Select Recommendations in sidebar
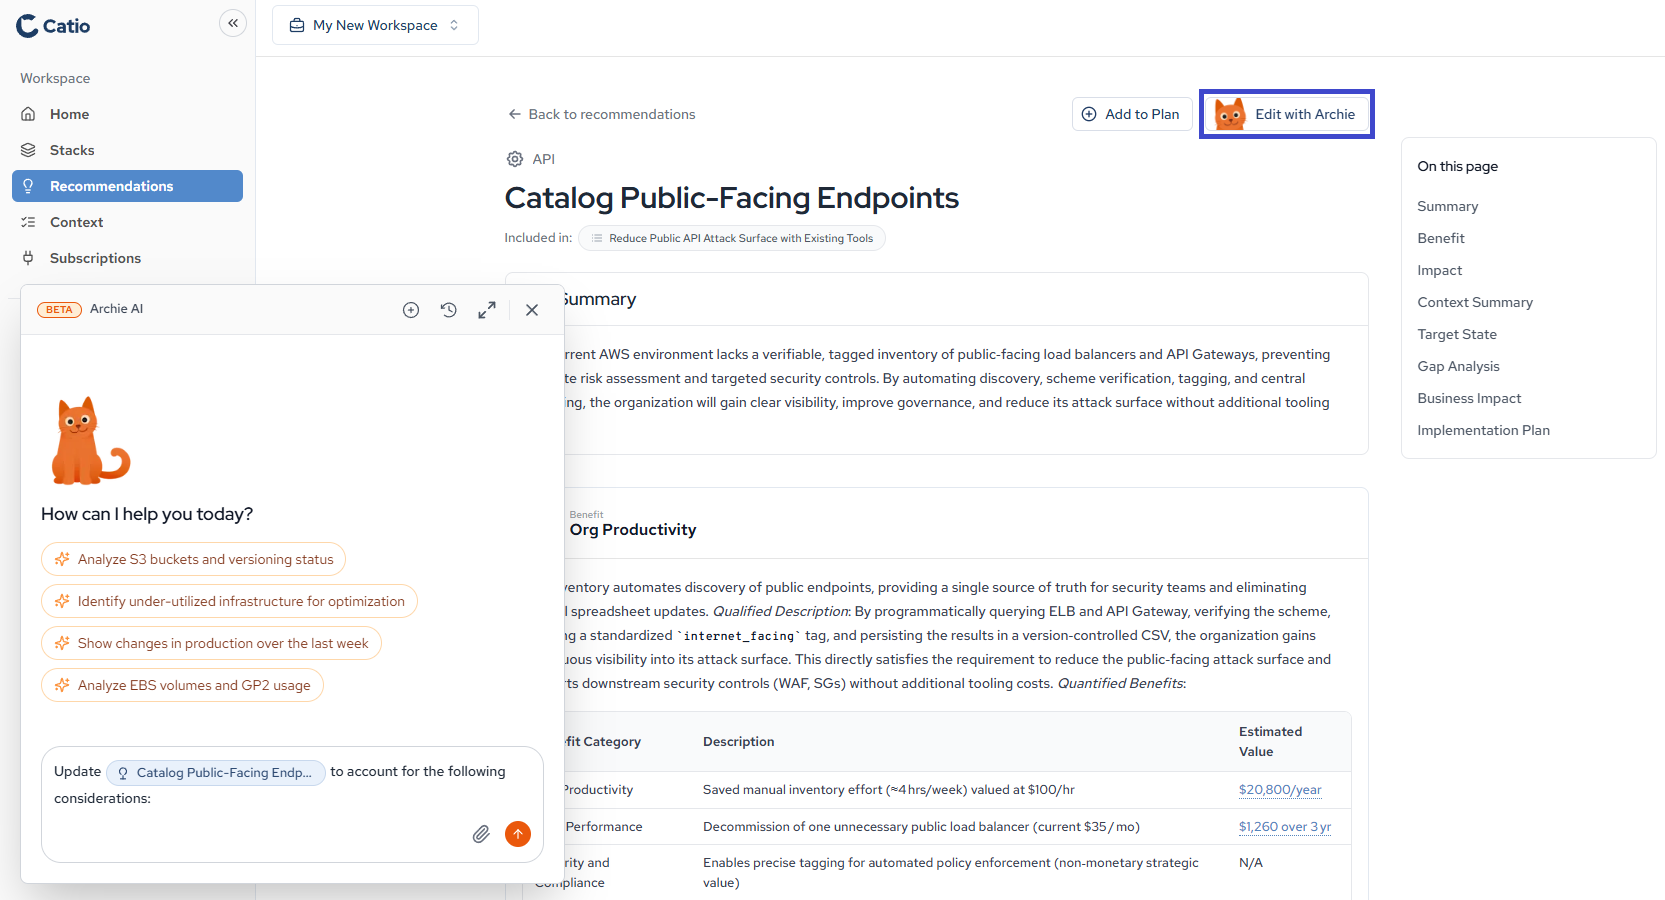 [x=127, y=186]
